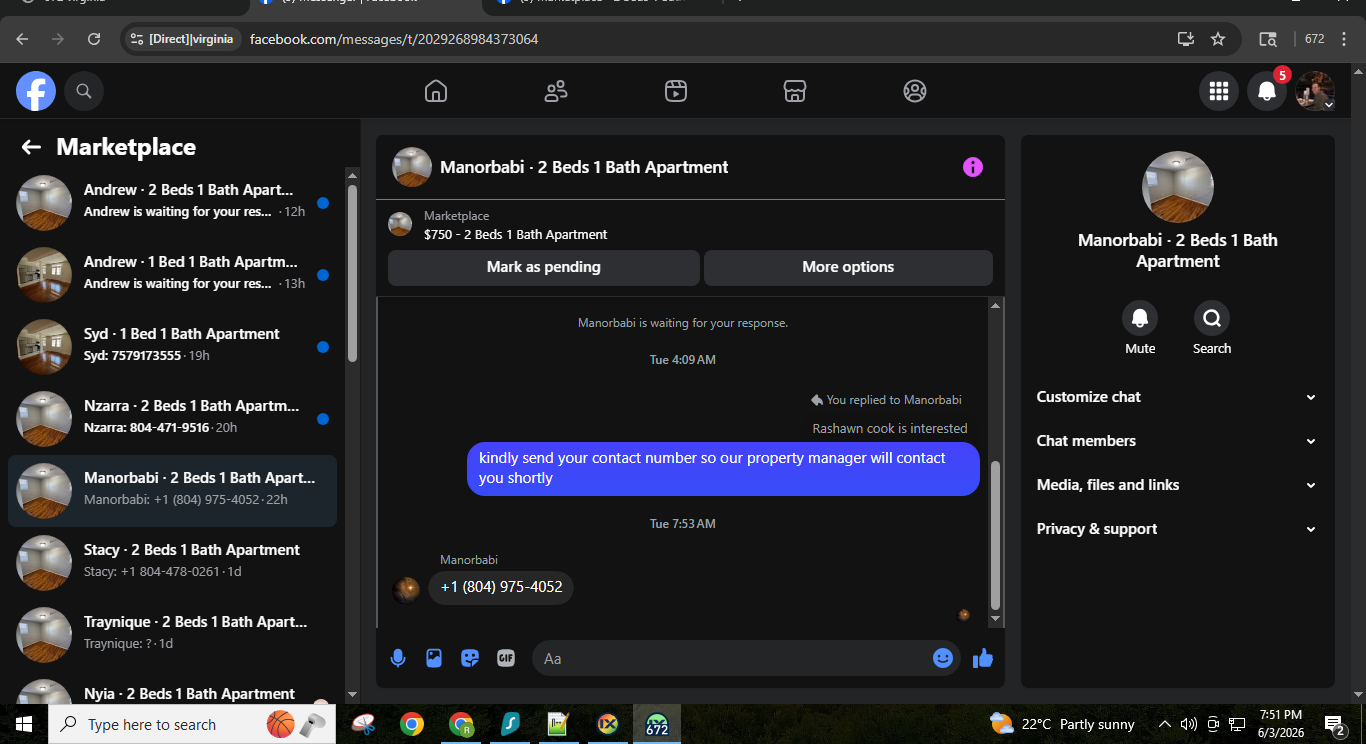Expand the Customize chat section
The image size is (1366, 744).
pyautogui.click(x=1178, y=397)
